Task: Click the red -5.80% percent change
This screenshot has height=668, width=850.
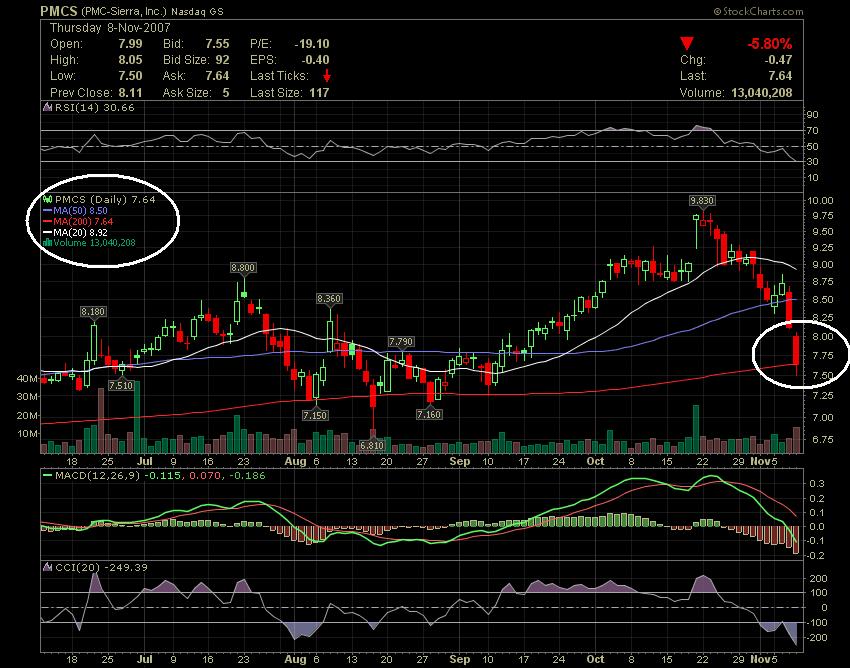Action: [x=769, y=44]
